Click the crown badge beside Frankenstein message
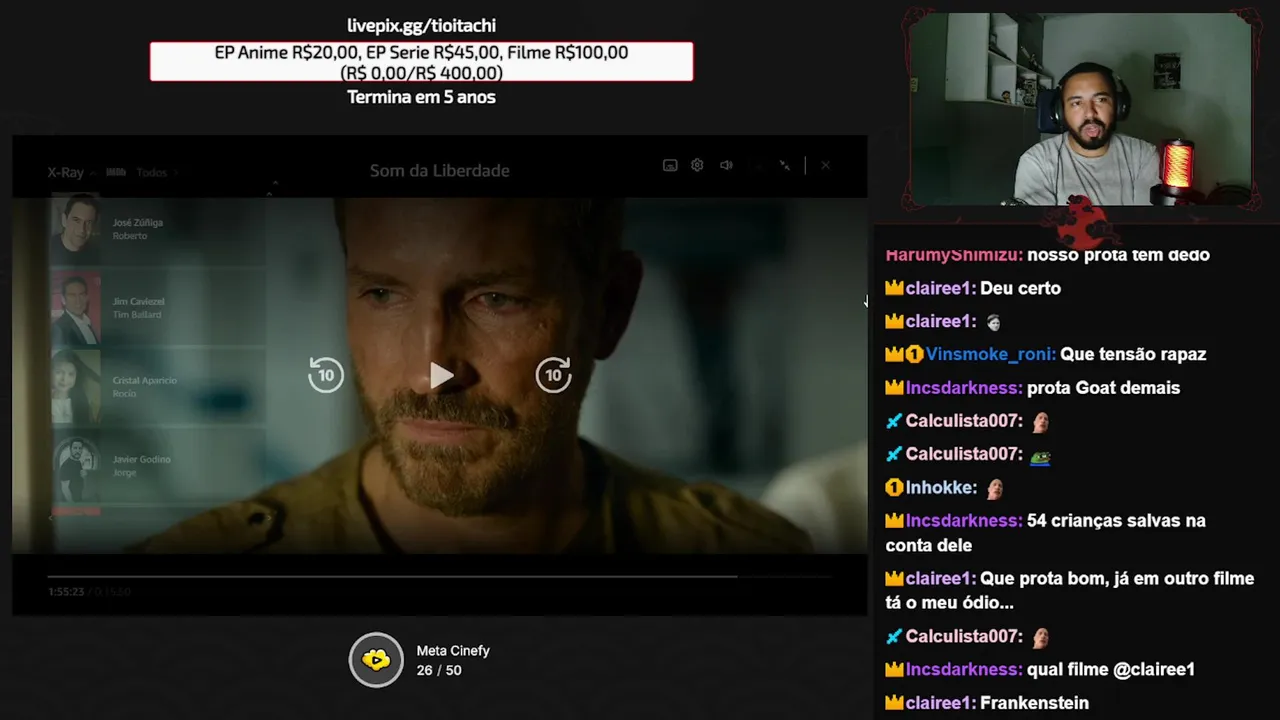This screenshot has height=720, width=1280. coord(894,703)
